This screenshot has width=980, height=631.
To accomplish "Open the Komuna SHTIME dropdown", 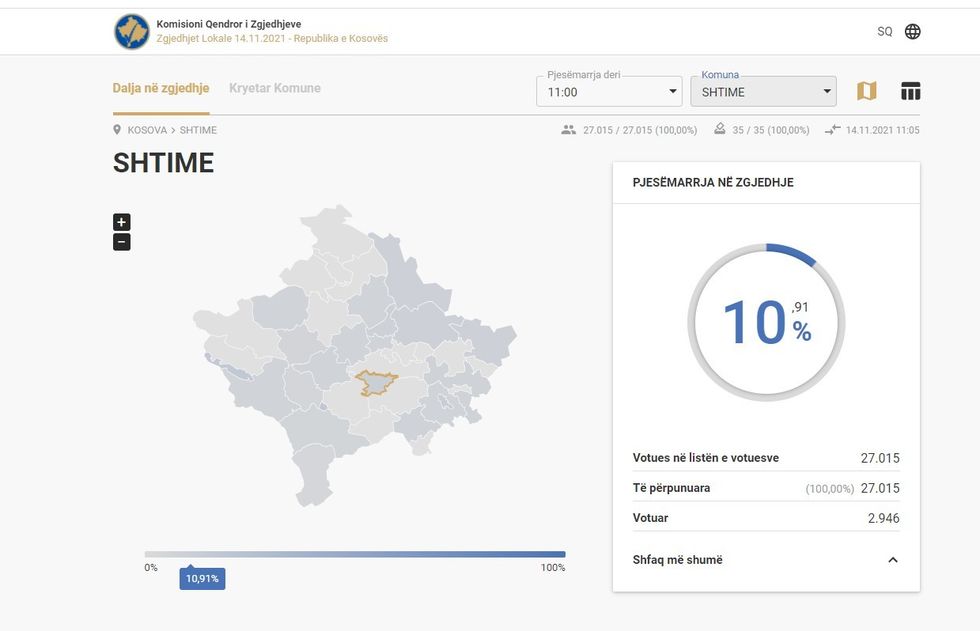I will coord(763,92).
